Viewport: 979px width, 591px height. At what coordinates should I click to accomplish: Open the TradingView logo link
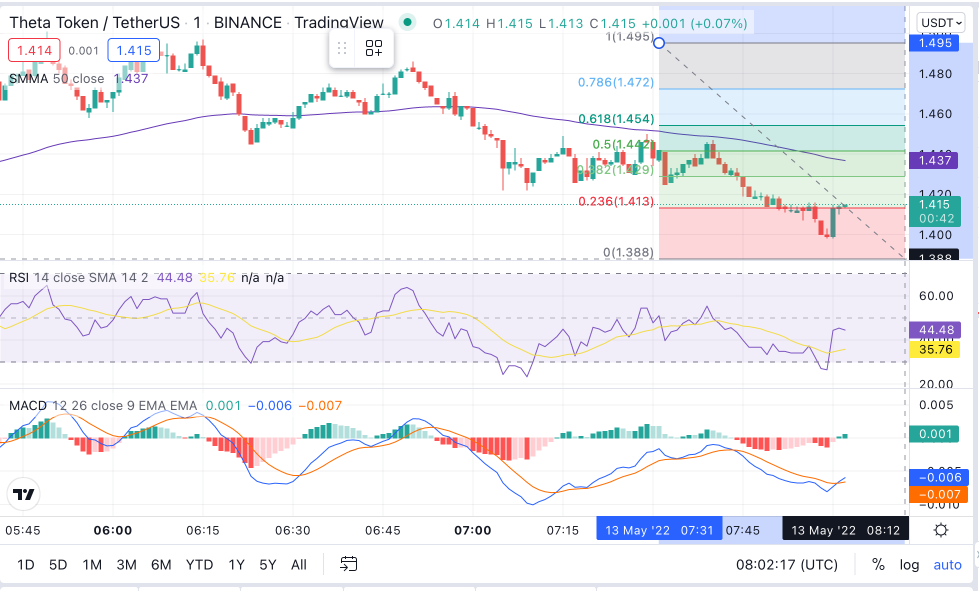point(24,494)
